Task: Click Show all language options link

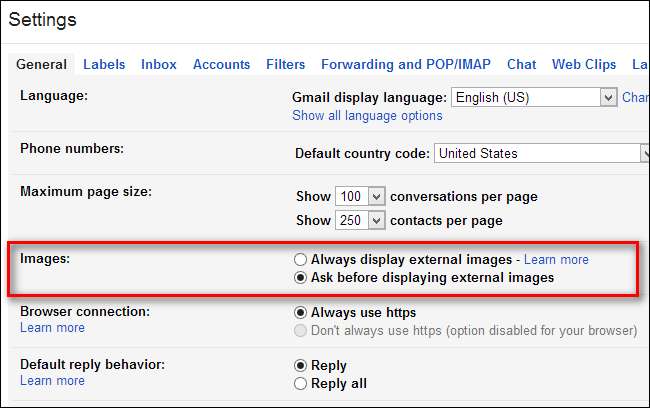Action: tap(367, 116)
